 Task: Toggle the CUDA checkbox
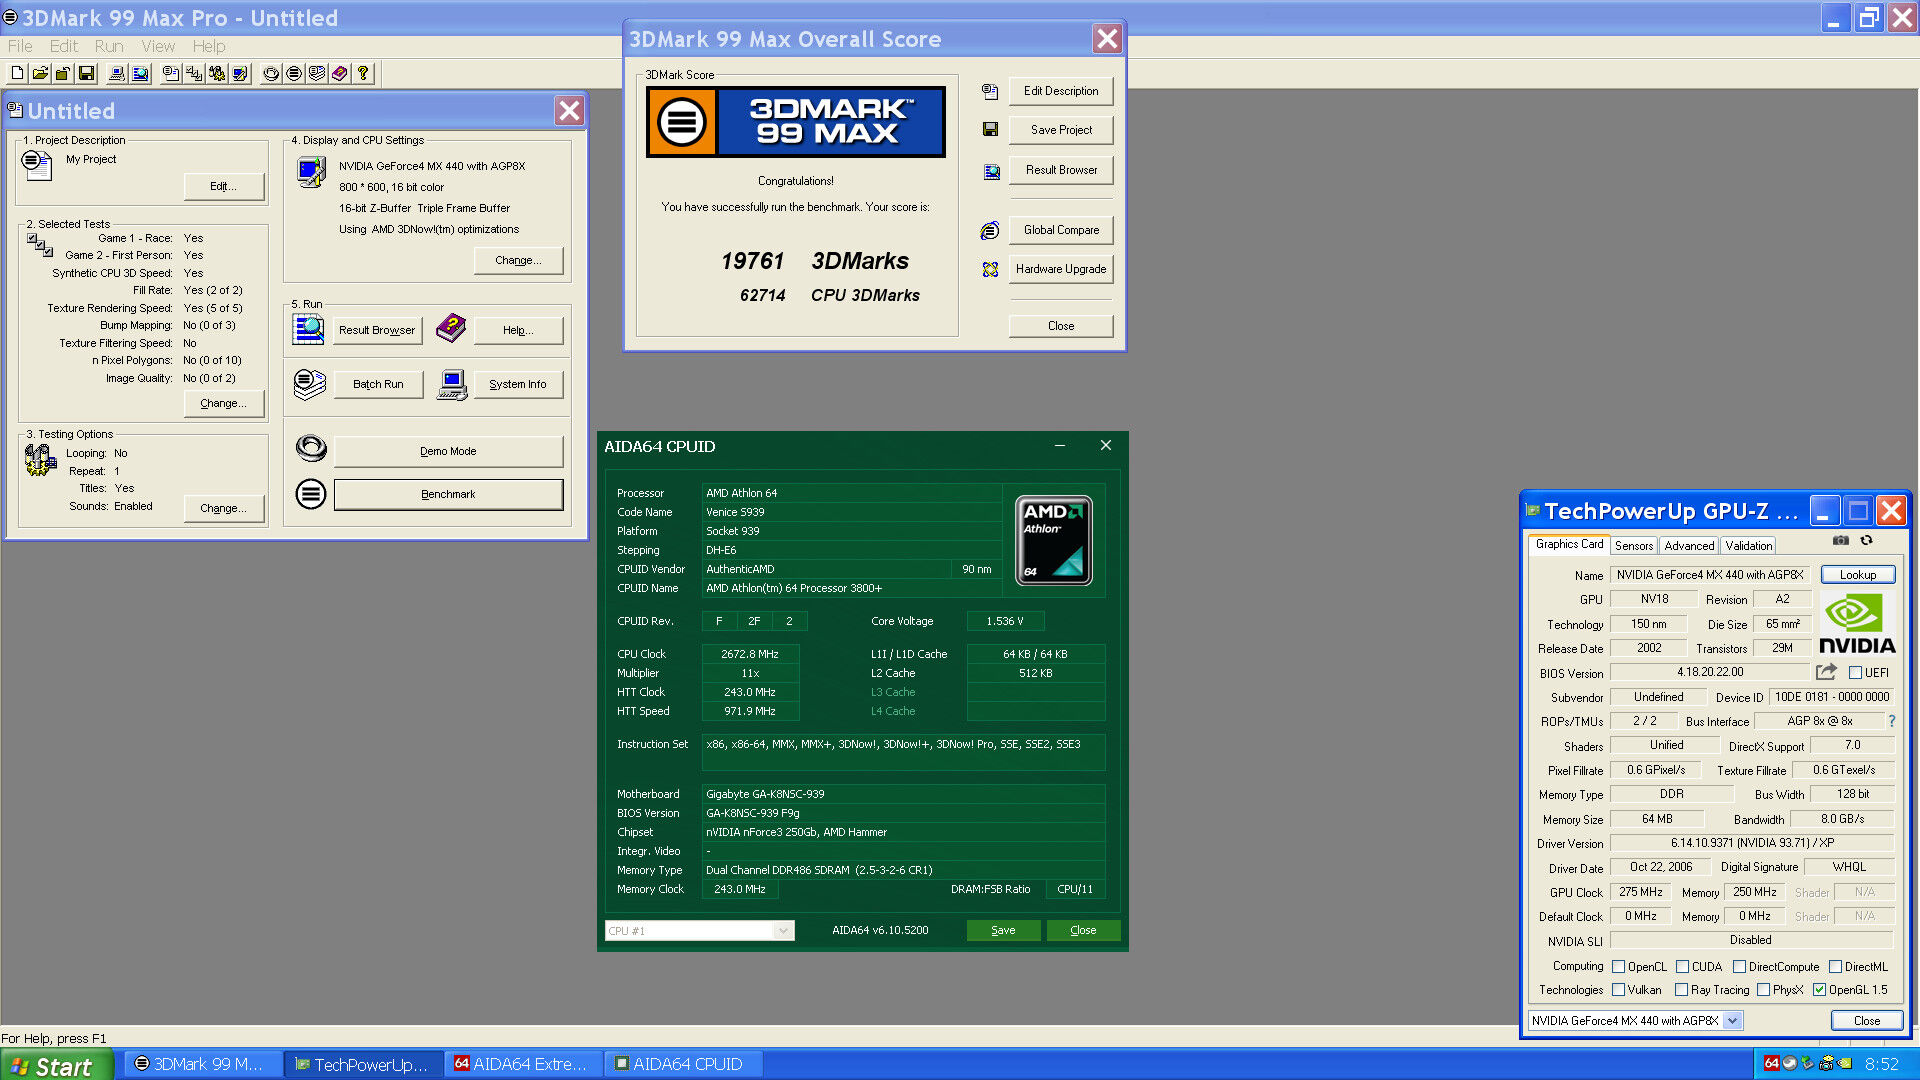pyautogui.click(x=1682, y=967)
